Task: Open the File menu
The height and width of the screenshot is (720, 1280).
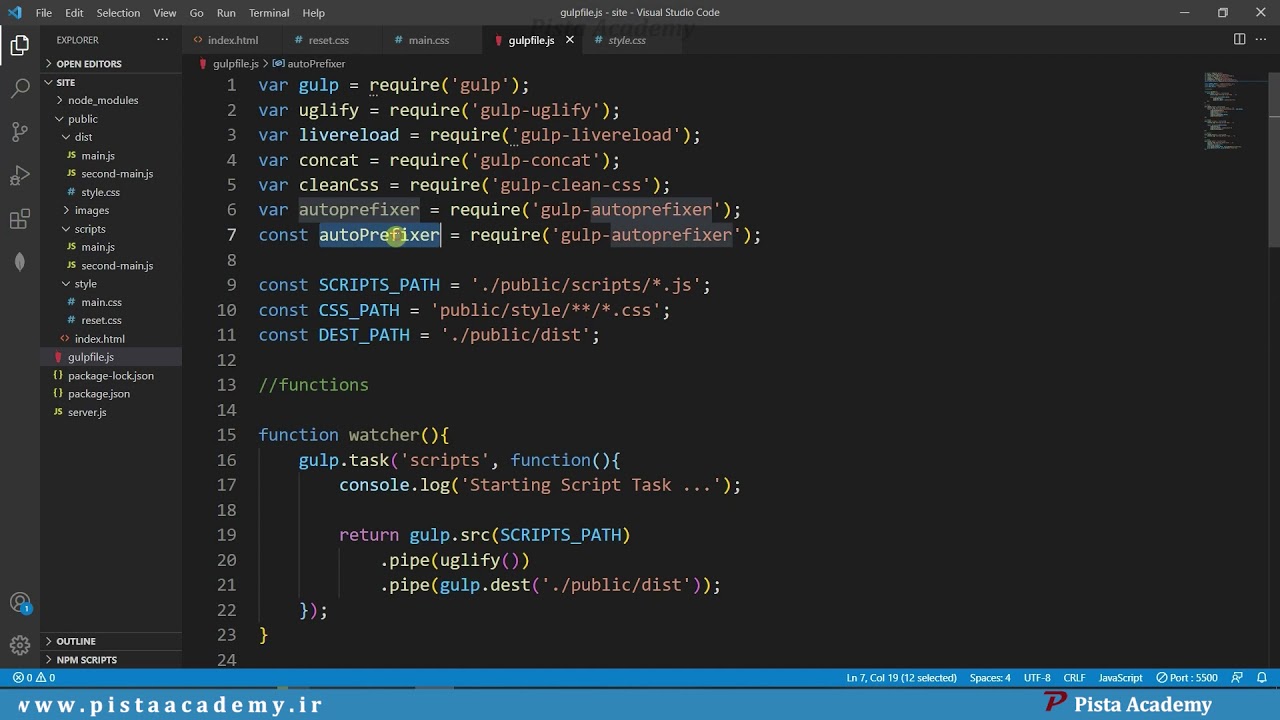Action: point(44,13)
